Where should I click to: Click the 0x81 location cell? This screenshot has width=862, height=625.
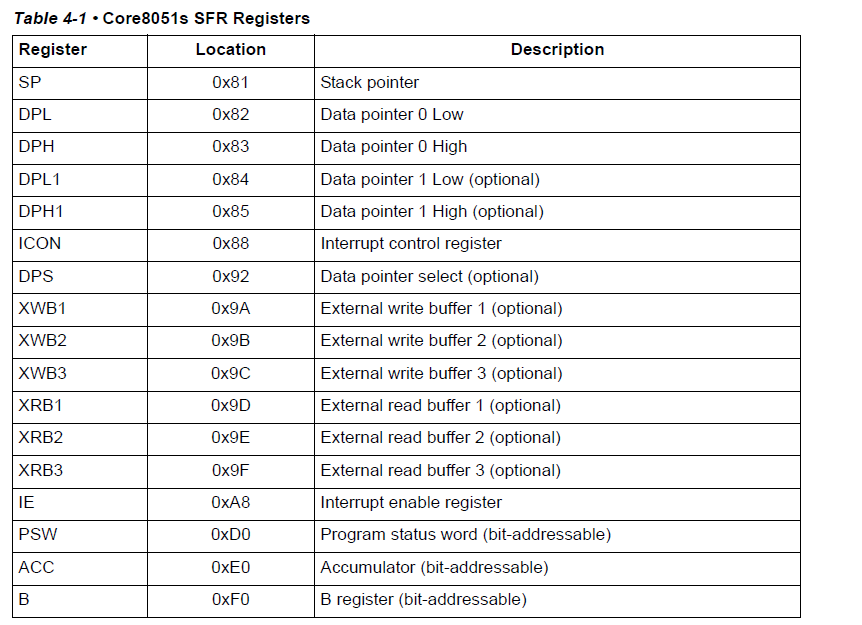coord(231,82)
